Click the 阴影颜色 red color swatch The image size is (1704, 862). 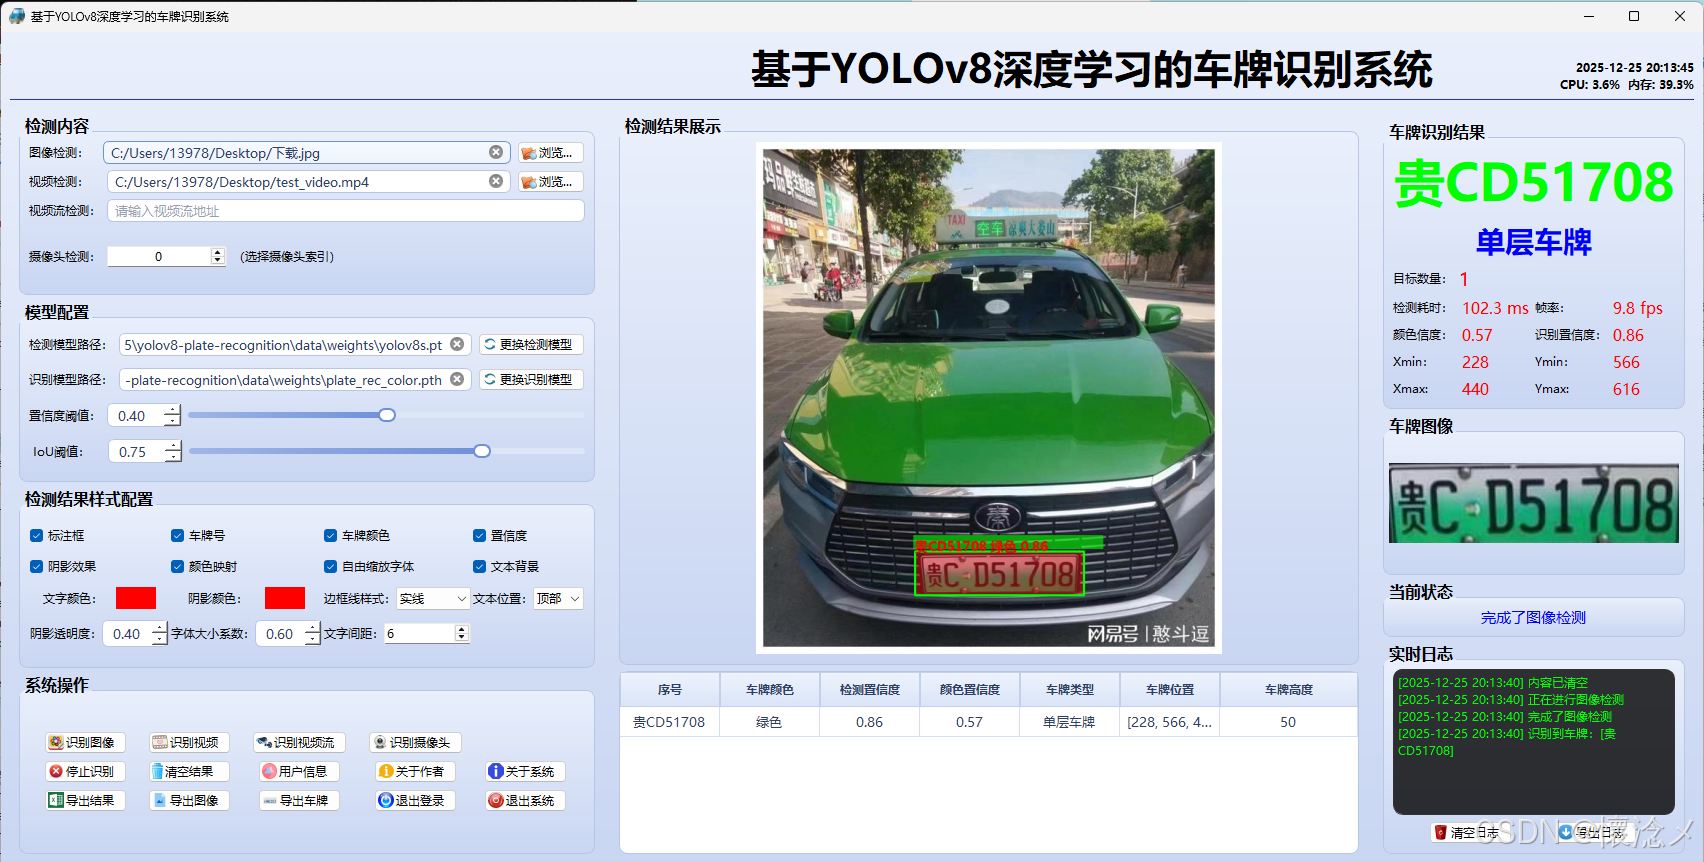[x=285, y=598]
